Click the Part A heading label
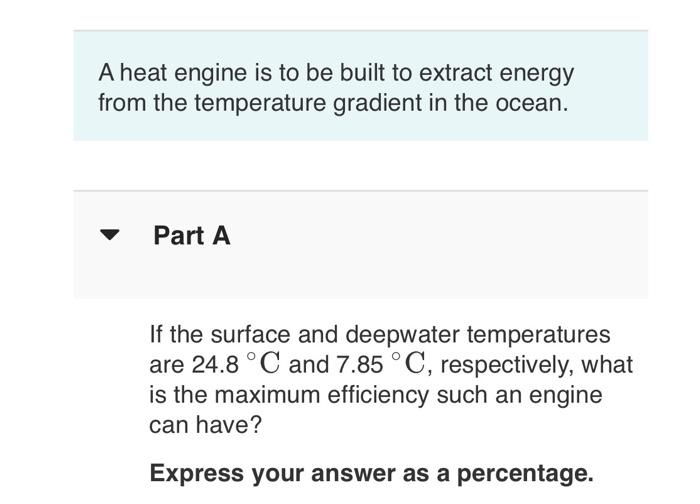The height and width of the screenshot is (504, 700). [192, 235]
